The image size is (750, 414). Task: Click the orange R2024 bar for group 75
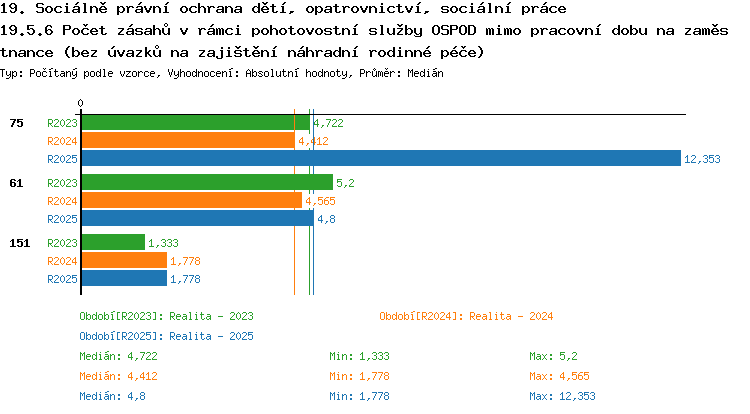tap(188, 141)
